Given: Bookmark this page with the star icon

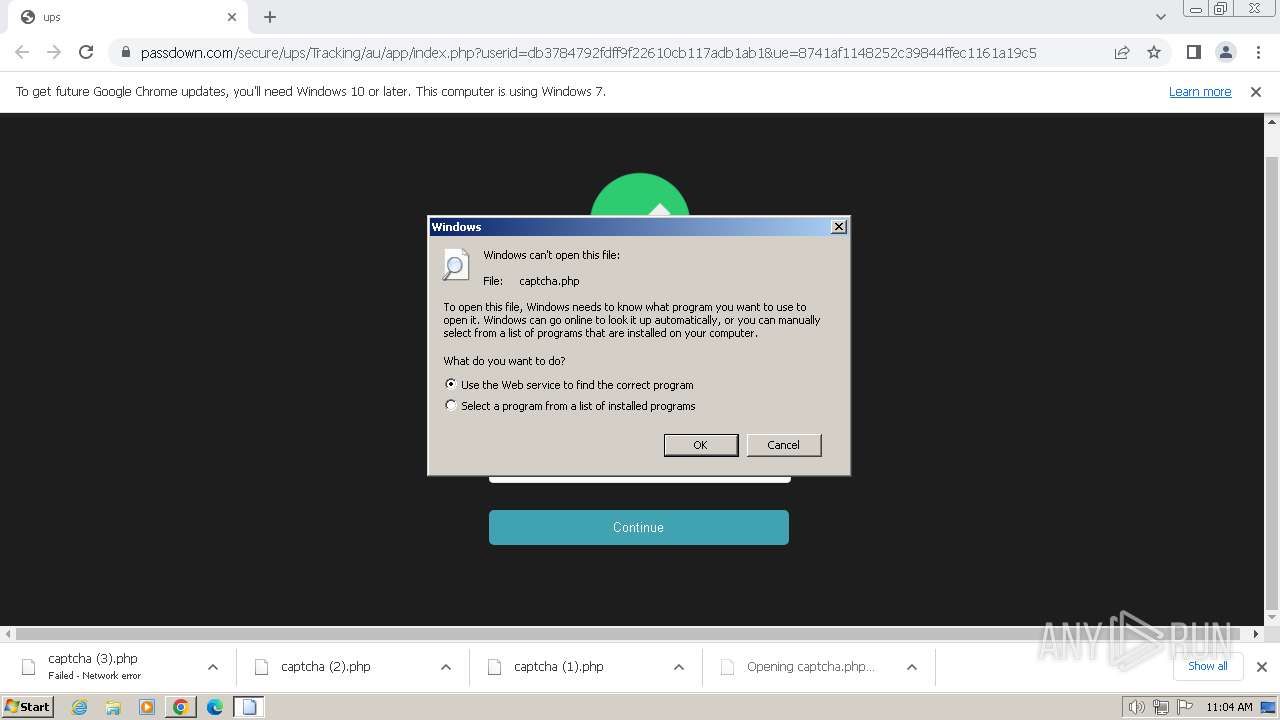Looking at the screenshot, I should tap(1154, 52).
